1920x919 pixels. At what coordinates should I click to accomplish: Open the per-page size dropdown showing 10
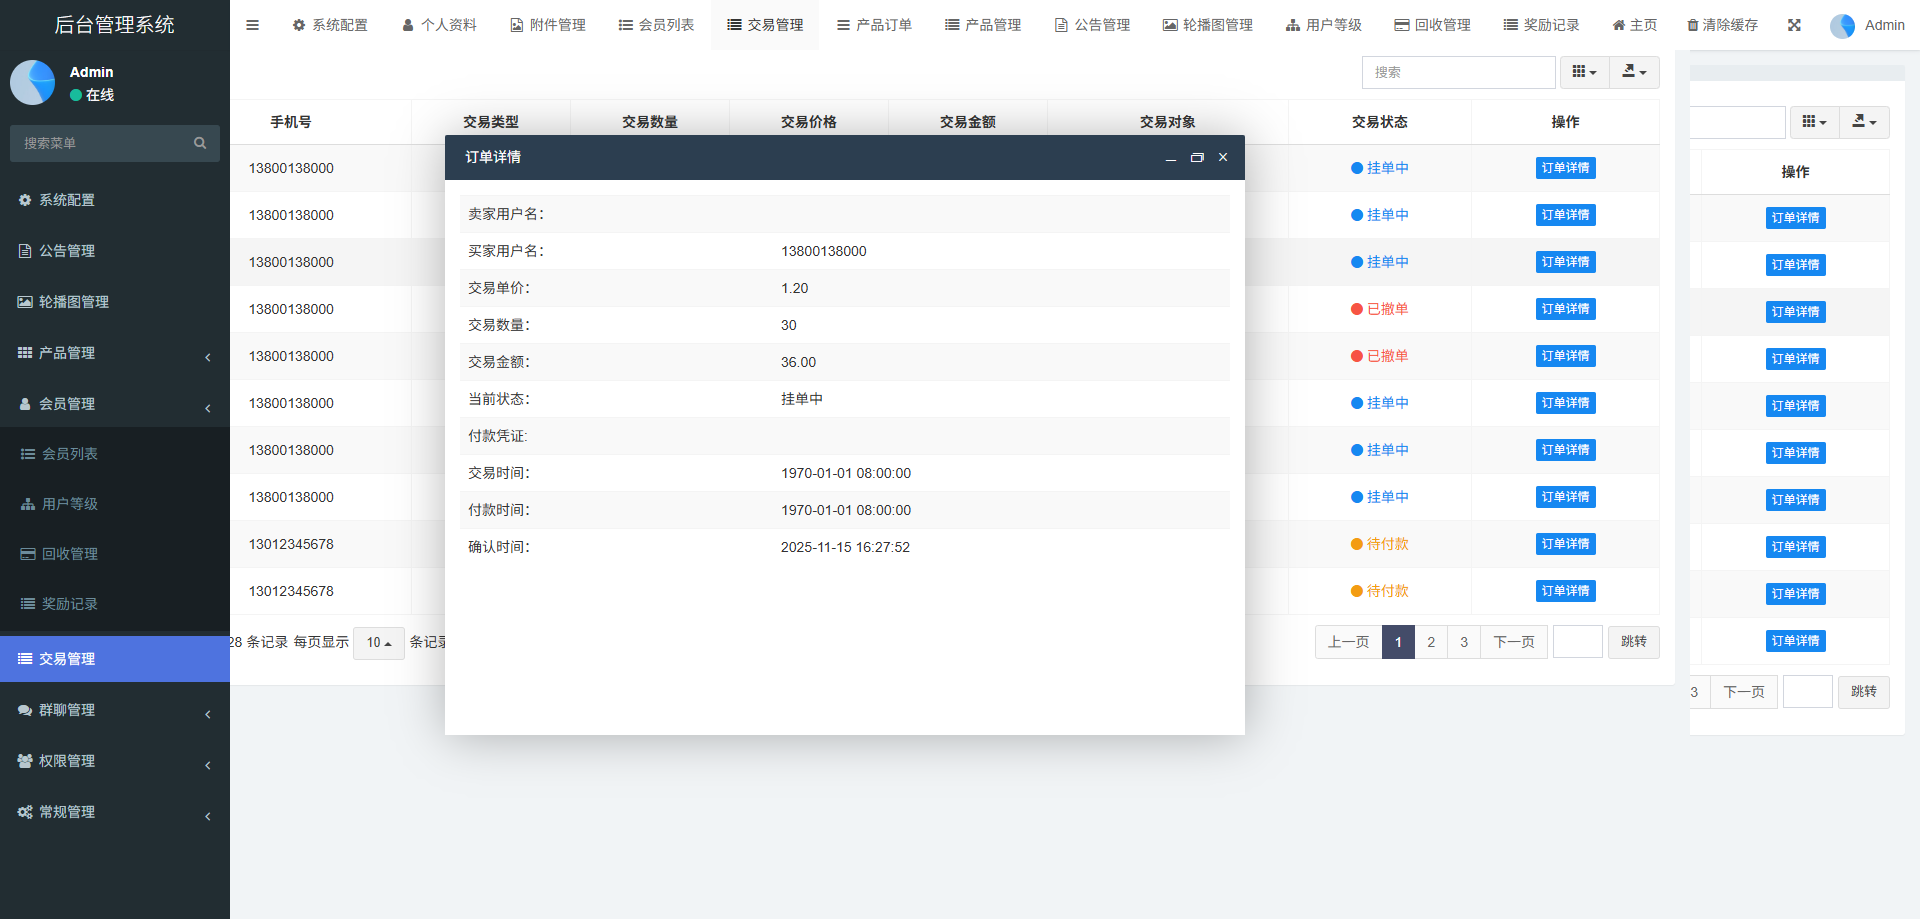(x=378, y=643)
